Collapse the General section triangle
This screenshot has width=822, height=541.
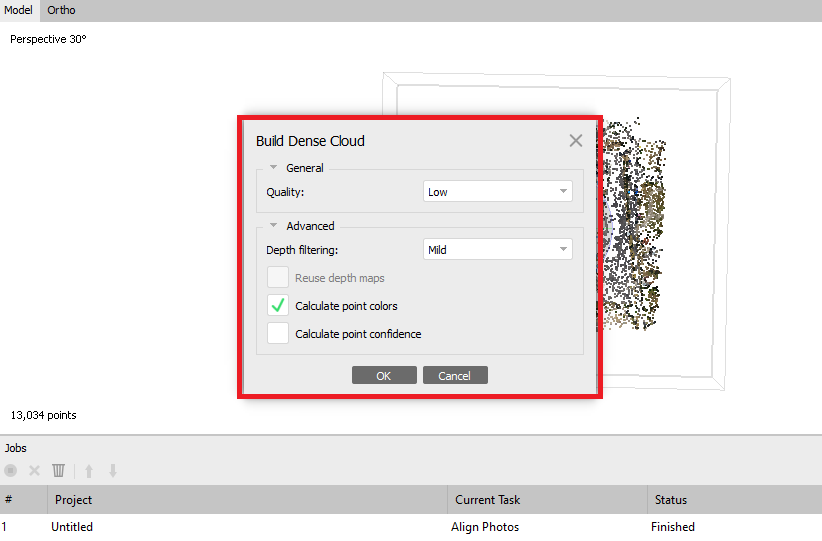(x=273, y=168)
